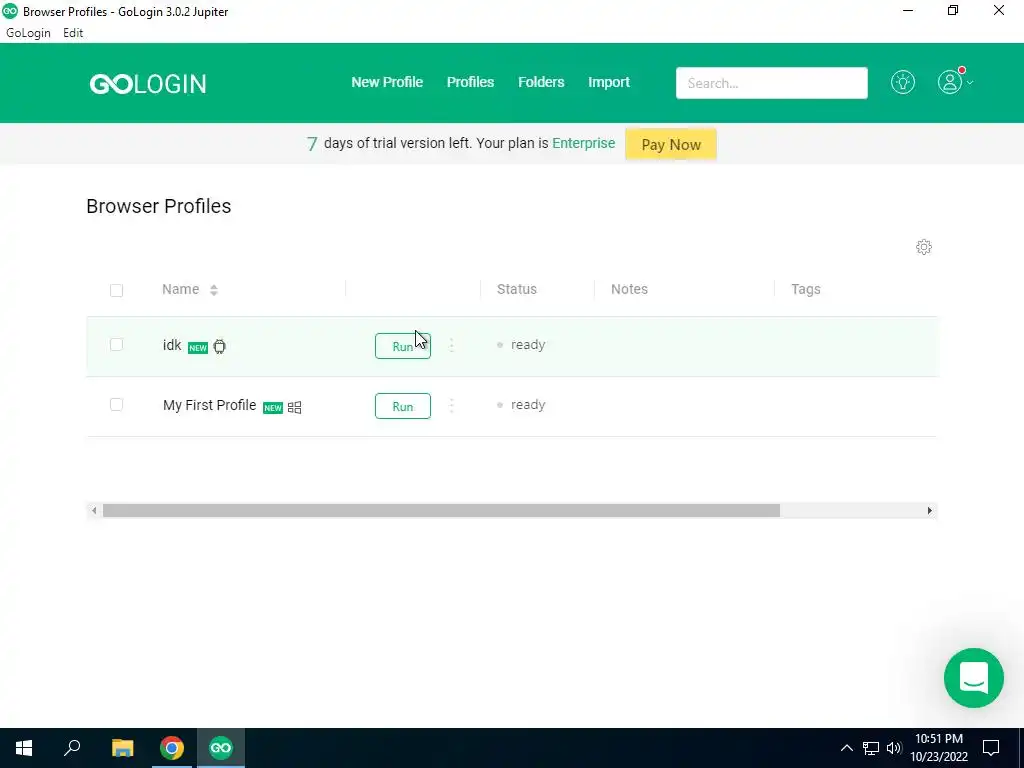The image size is (1024, 768).
Task: Follow the Enterprise plan link
Action: click(584, 143)
